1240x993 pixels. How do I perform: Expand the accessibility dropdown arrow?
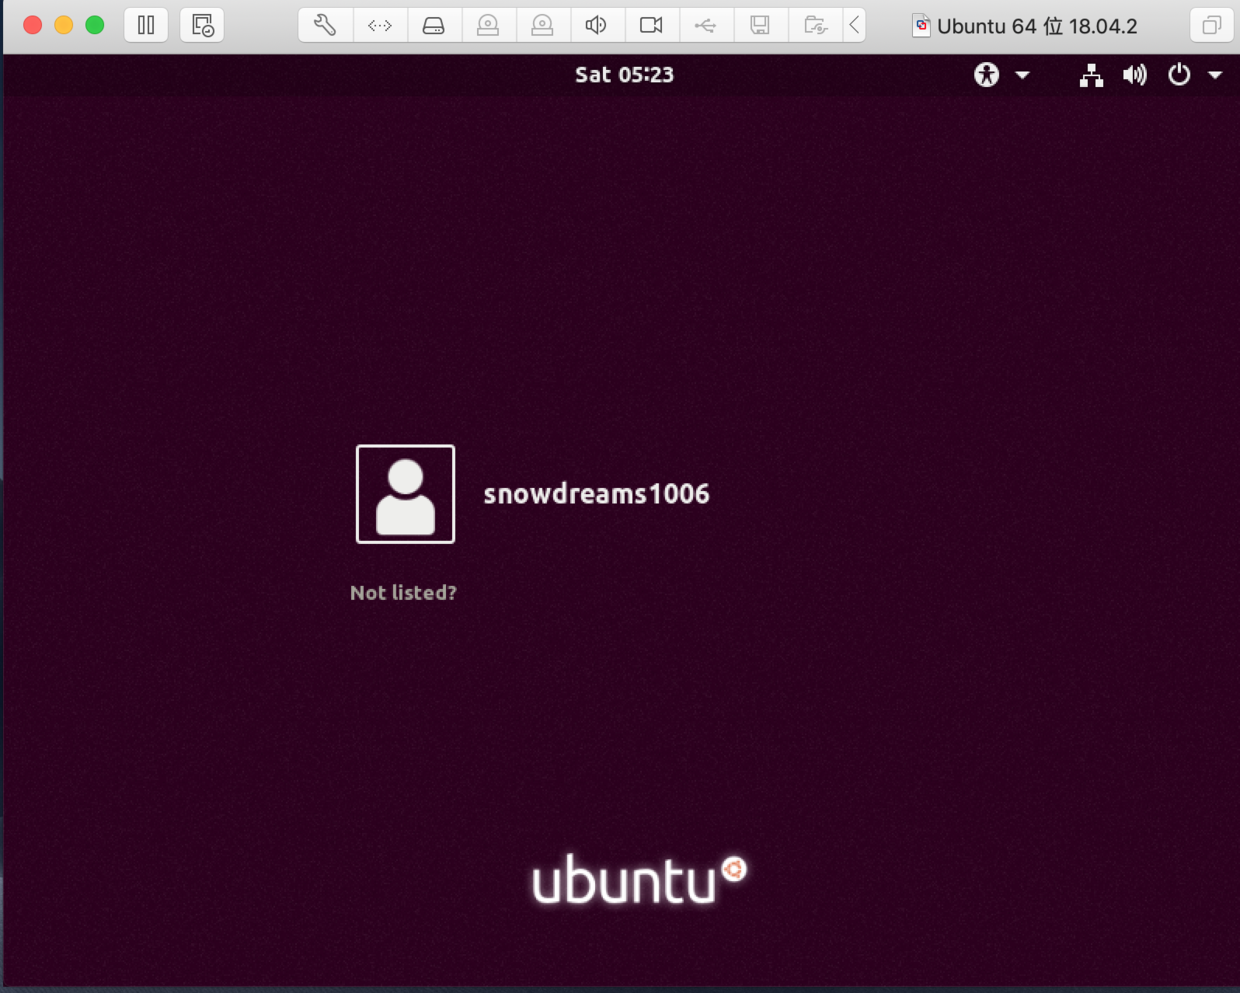click(1021, 74)
